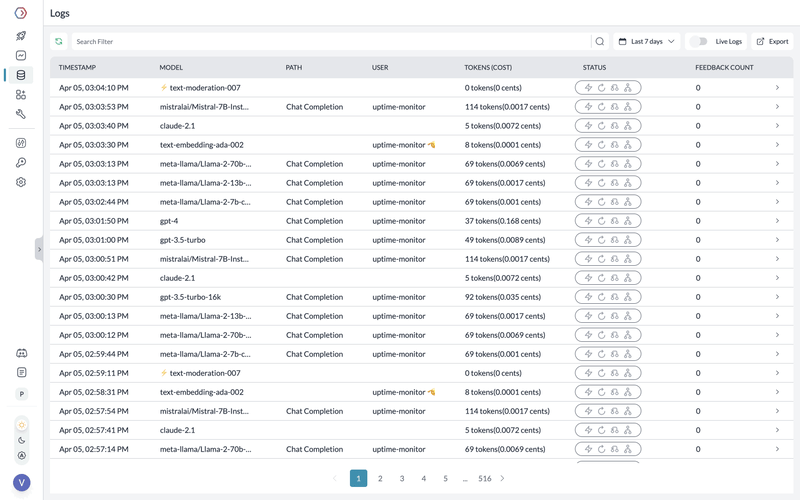
Task: Click the gpt-3.5-turbo-16k model cell
Action: pos(190,297)
